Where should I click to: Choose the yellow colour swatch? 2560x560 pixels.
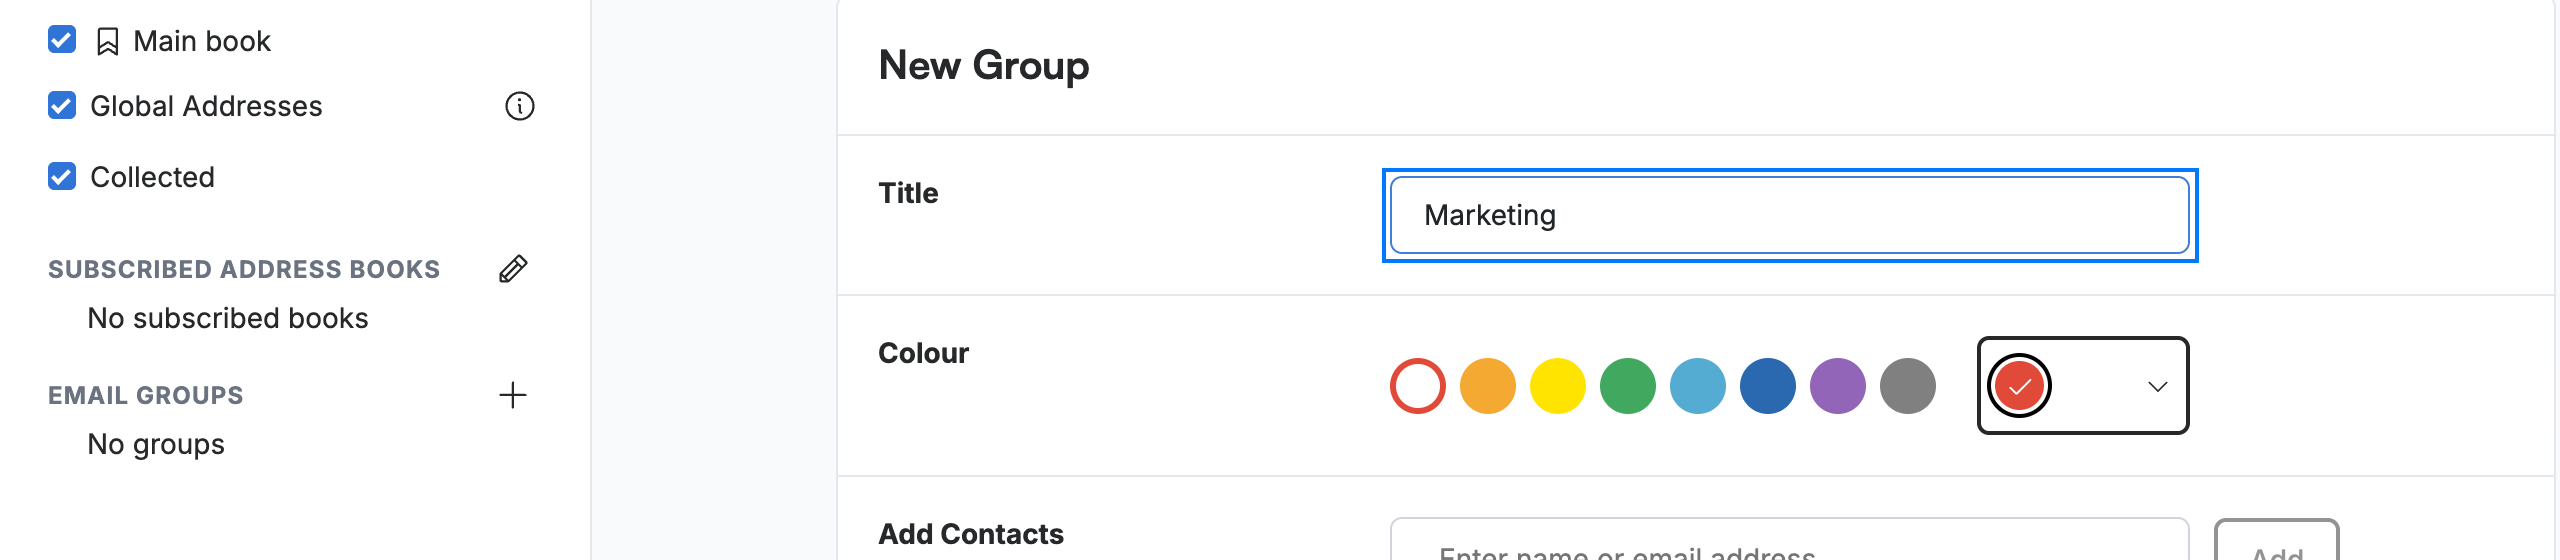click(x=1558, y=386)
